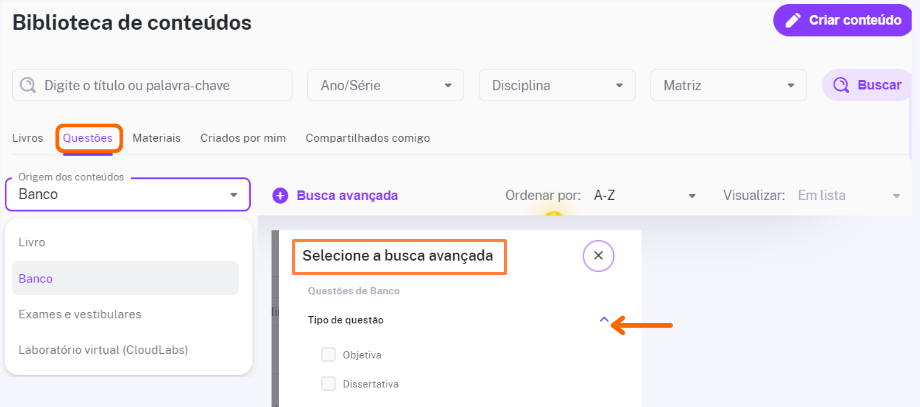Close the advanced search panel with X

point(598,256)
